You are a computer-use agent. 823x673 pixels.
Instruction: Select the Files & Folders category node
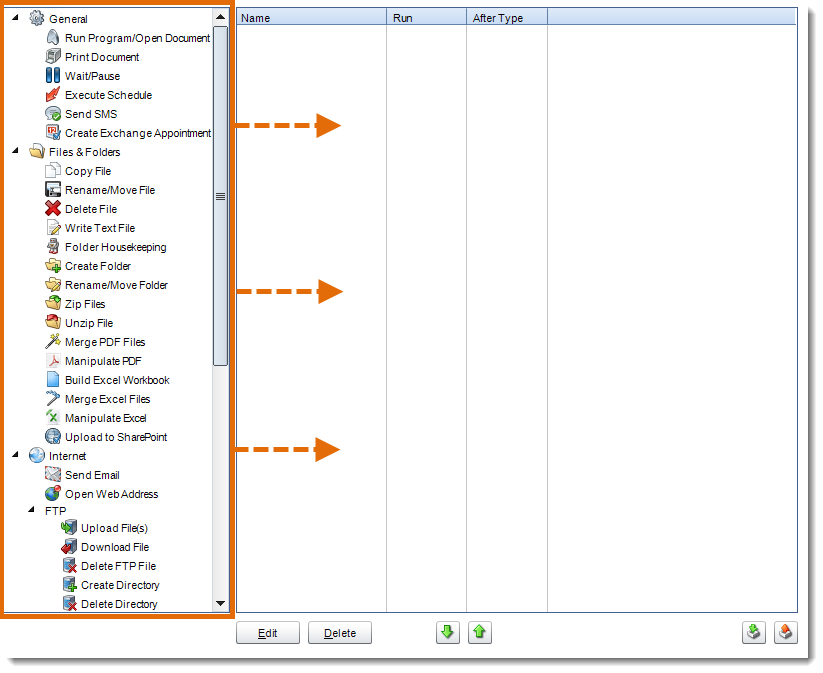85,152
